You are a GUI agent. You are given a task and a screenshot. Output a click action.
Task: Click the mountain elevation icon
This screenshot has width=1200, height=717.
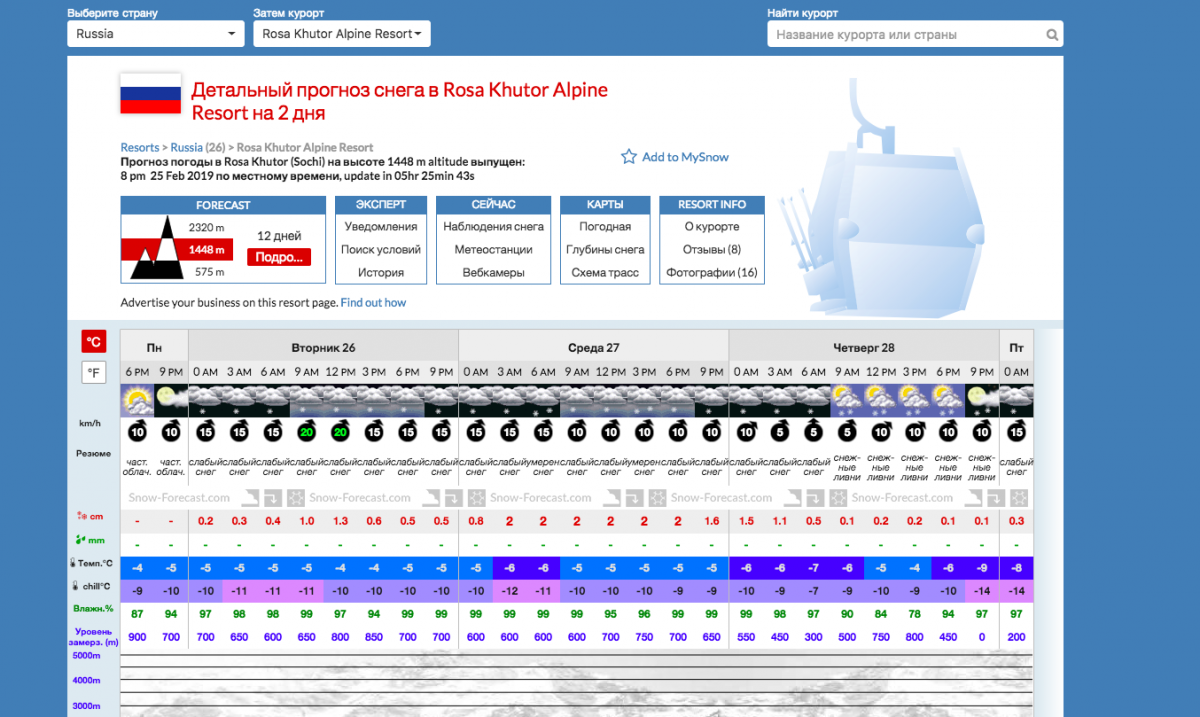coord(154,250)
